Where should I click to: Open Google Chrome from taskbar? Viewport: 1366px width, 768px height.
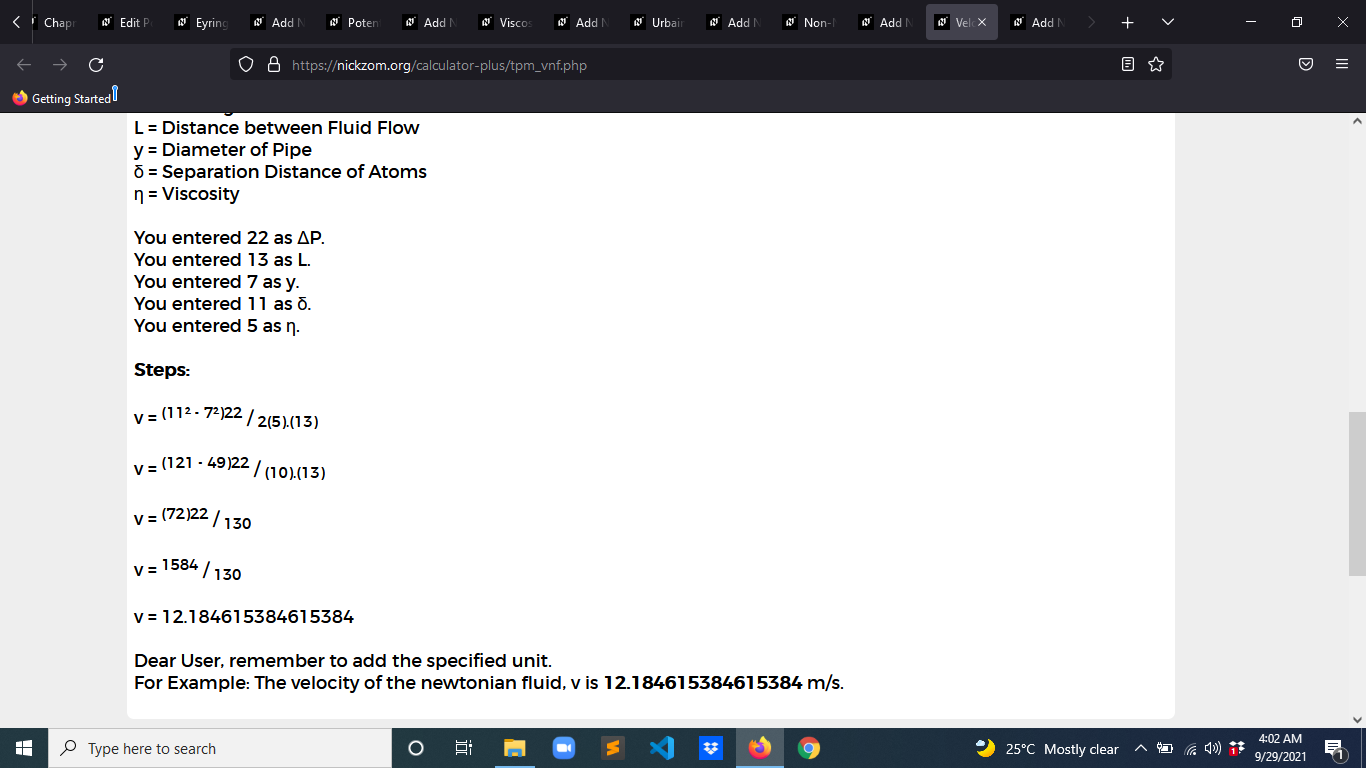[809, 748]
